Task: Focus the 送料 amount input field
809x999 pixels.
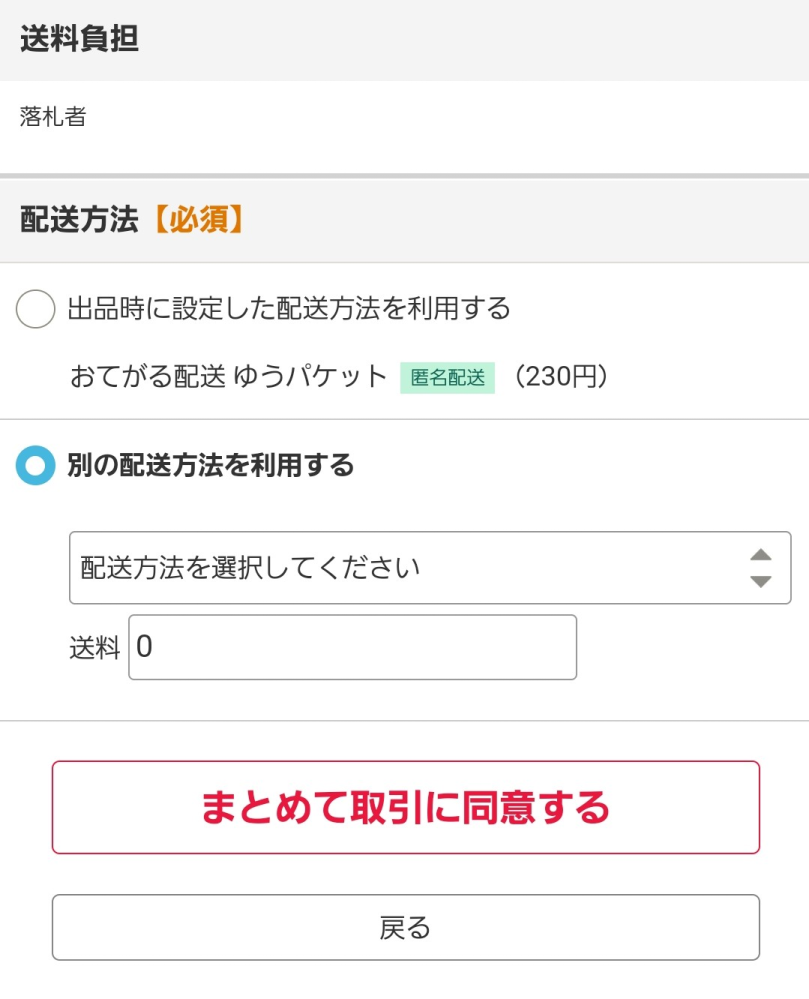Action: [352, 647]
